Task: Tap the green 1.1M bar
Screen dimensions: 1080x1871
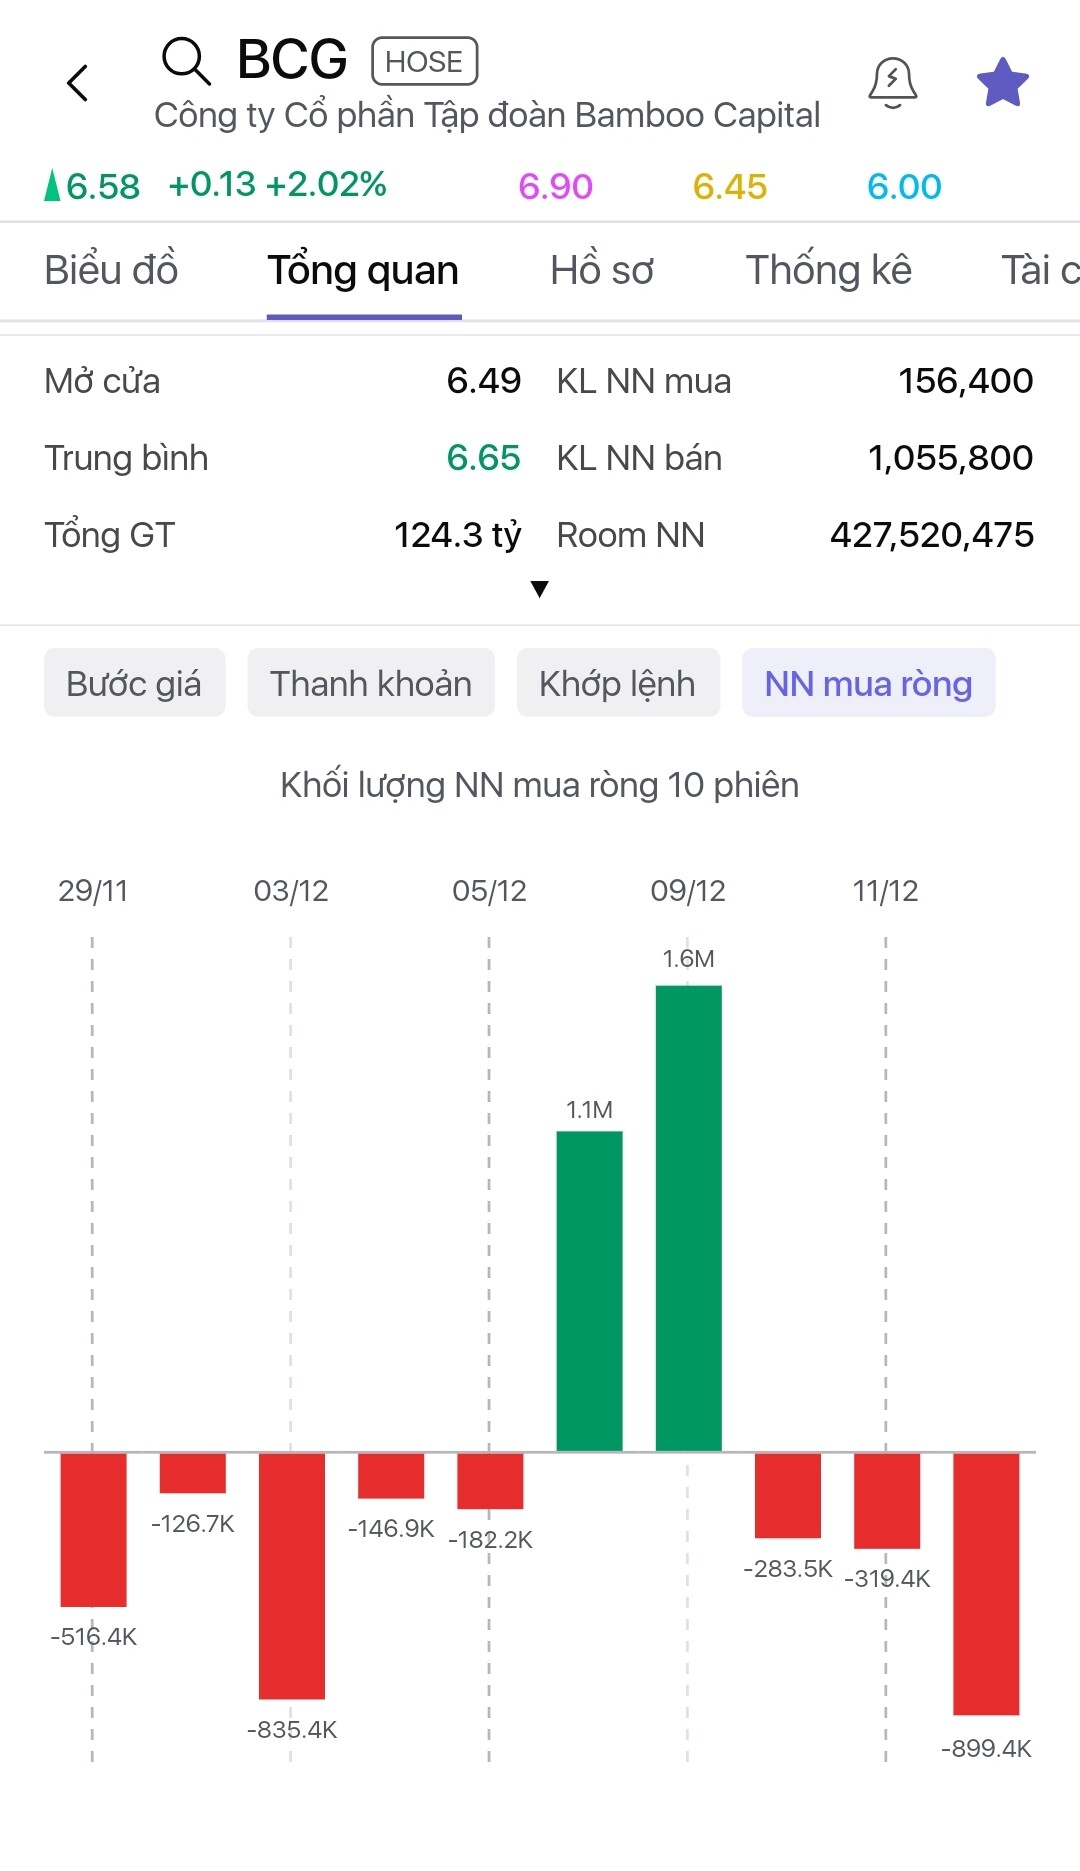Action: tap(589, 1290)
